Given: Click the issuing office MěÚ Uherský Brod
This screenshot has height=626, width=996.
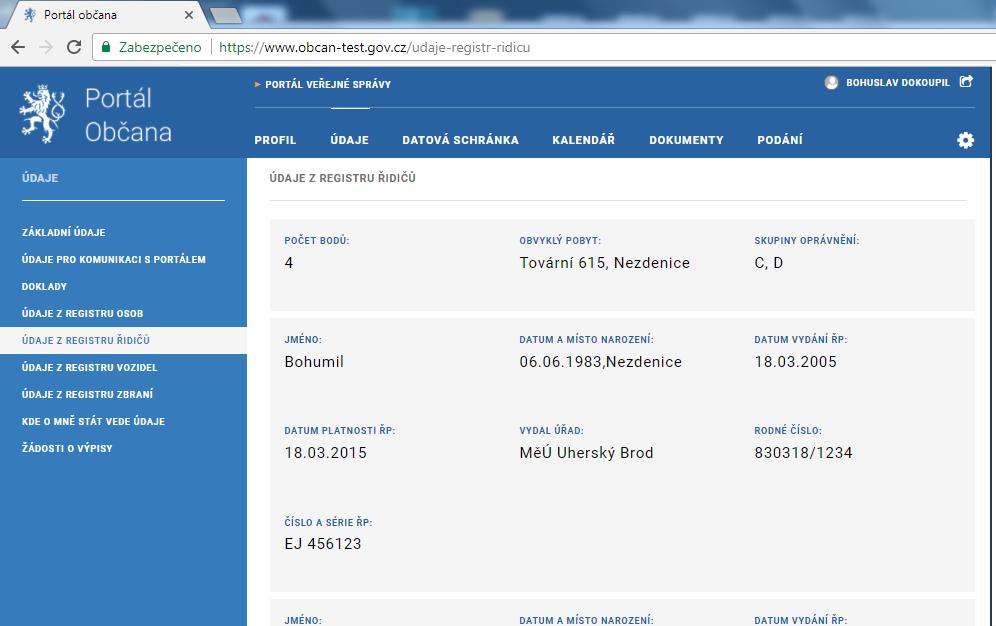Looking at the screenshot, I should (586, 453).
